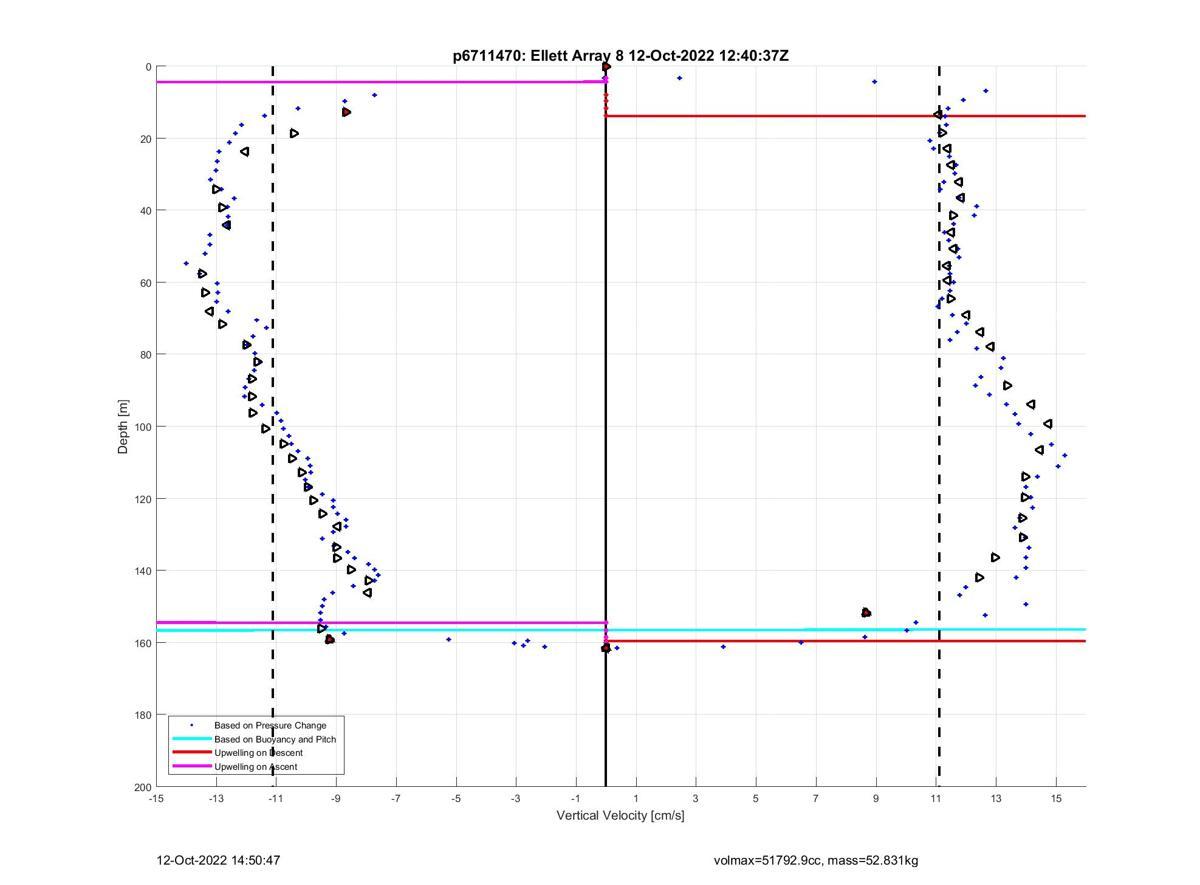The width and height of the screenshot is (1200, 885).
Task: Click x-axis tick label '-5'
Action: 456,798
